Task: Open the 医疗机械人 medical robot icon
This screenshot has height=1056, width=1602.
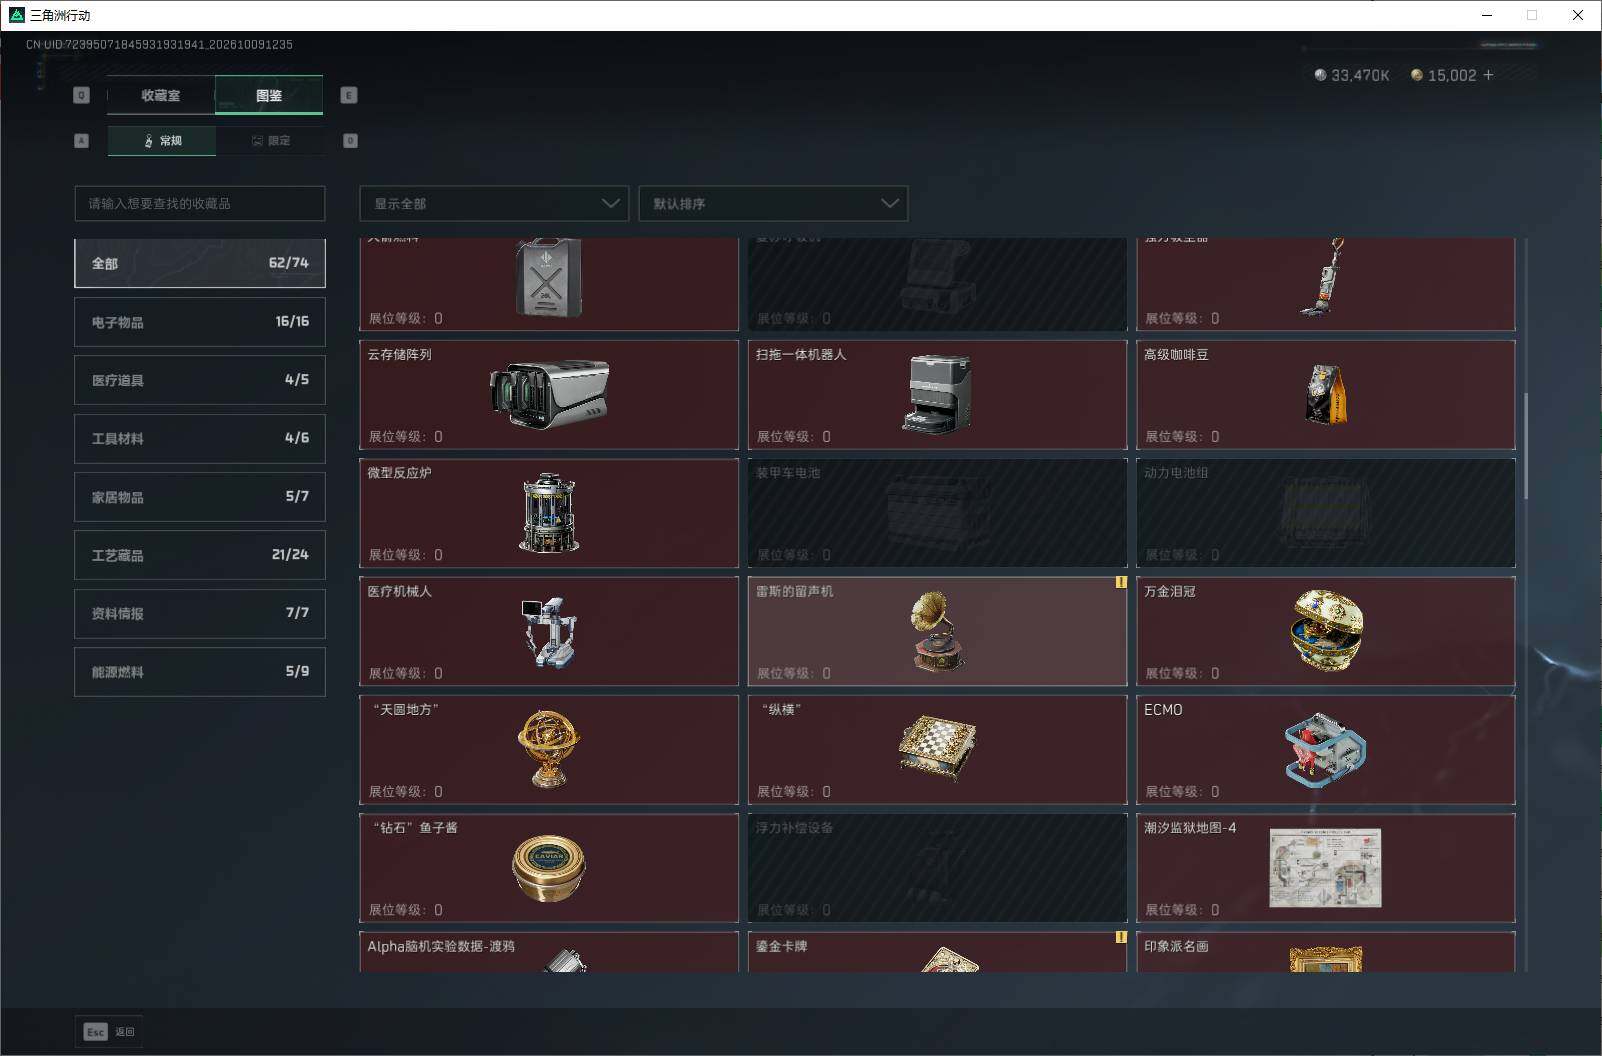Action: [549, 631]
